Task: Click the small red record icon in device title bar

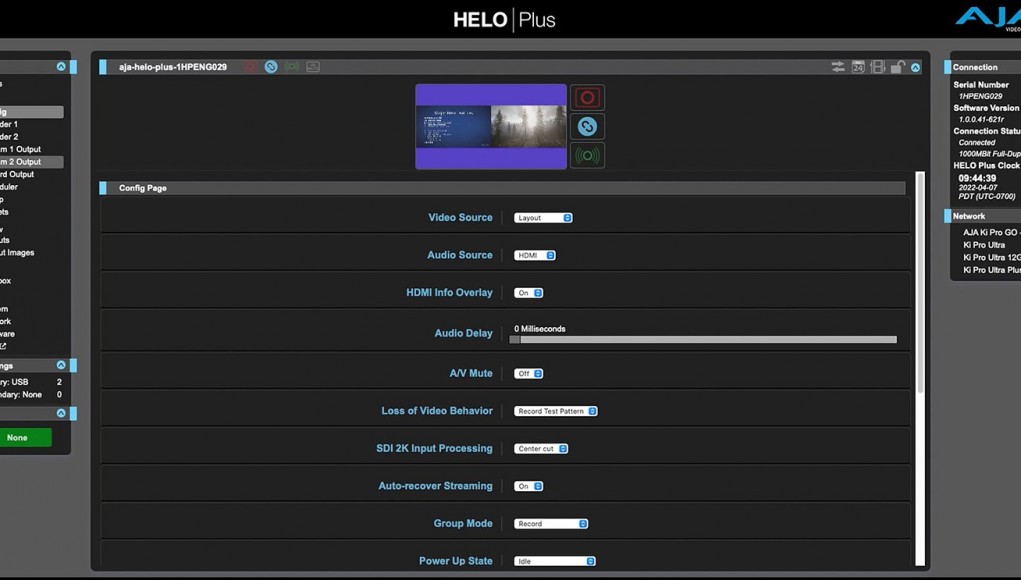Action: coord(250,67)
